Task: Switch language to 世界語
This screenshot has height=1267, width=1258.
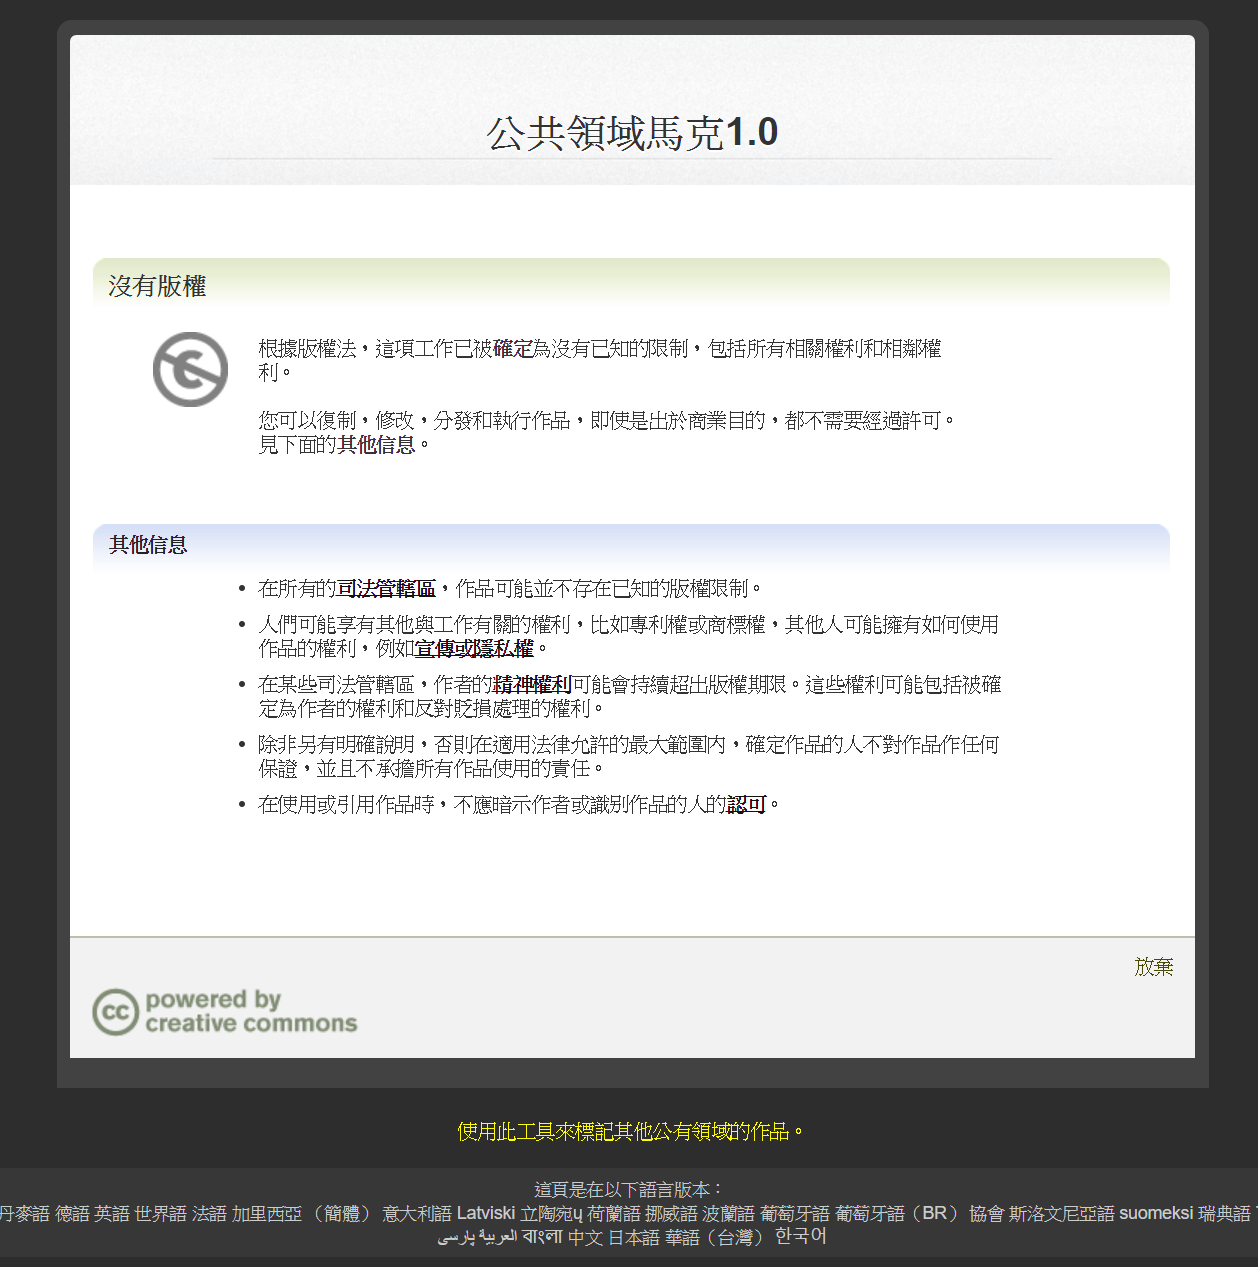Action: pyautogui.click(x=161, y=1213)
